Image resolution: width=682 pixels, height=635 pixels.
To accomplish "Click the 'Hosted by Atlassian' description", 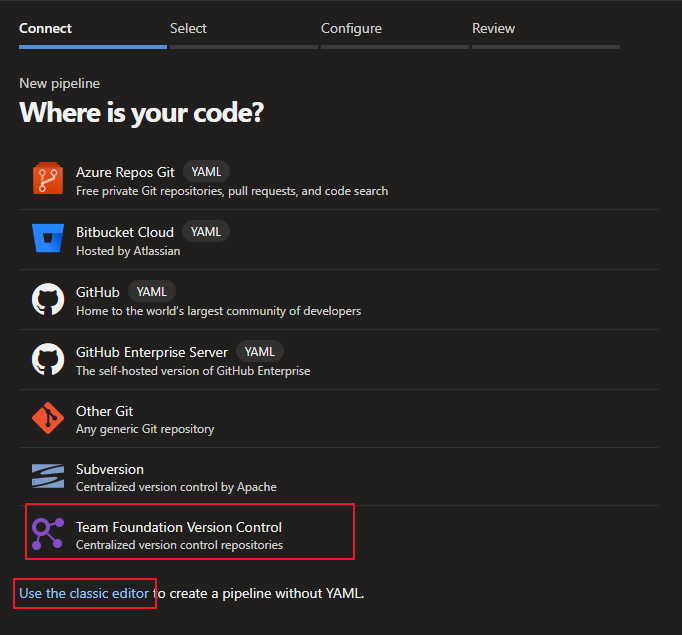I will (128, 251).
